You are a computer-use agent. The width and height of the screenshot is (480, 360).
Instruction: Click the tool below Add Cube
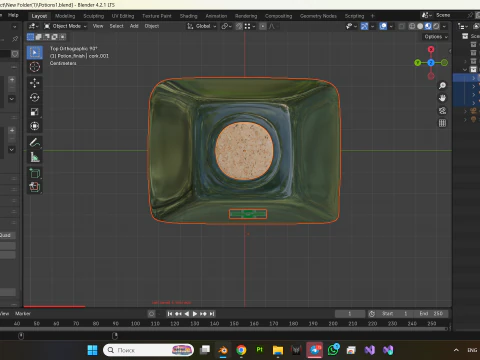click(35, 187)
